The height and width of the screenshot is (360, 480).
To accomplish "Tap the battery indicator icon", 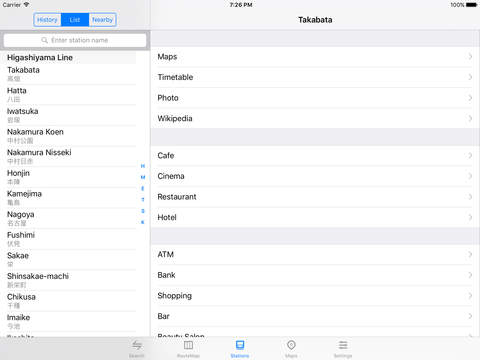I will coord(472,5).
